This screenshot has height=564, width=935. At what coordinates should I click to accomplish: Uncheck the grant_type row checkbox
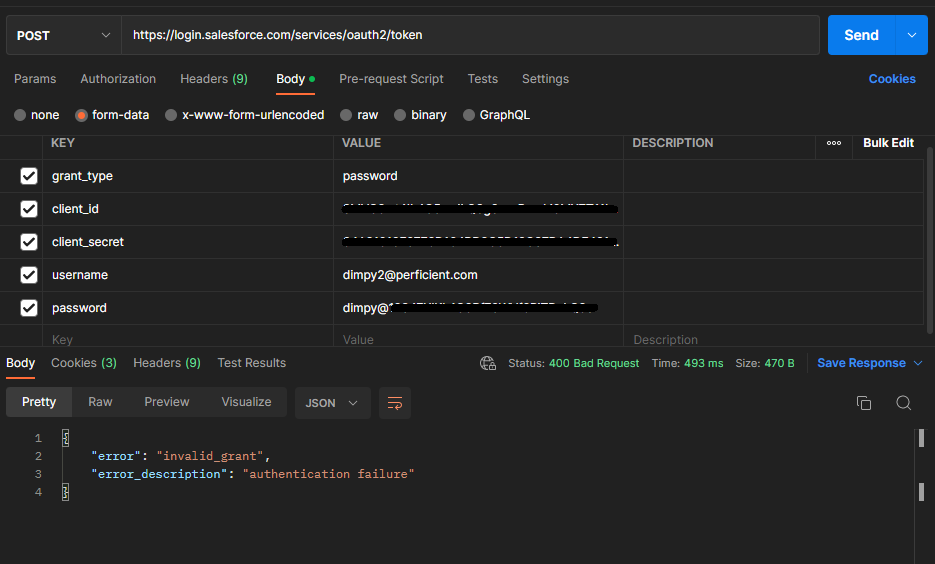[x=29, y=176]
